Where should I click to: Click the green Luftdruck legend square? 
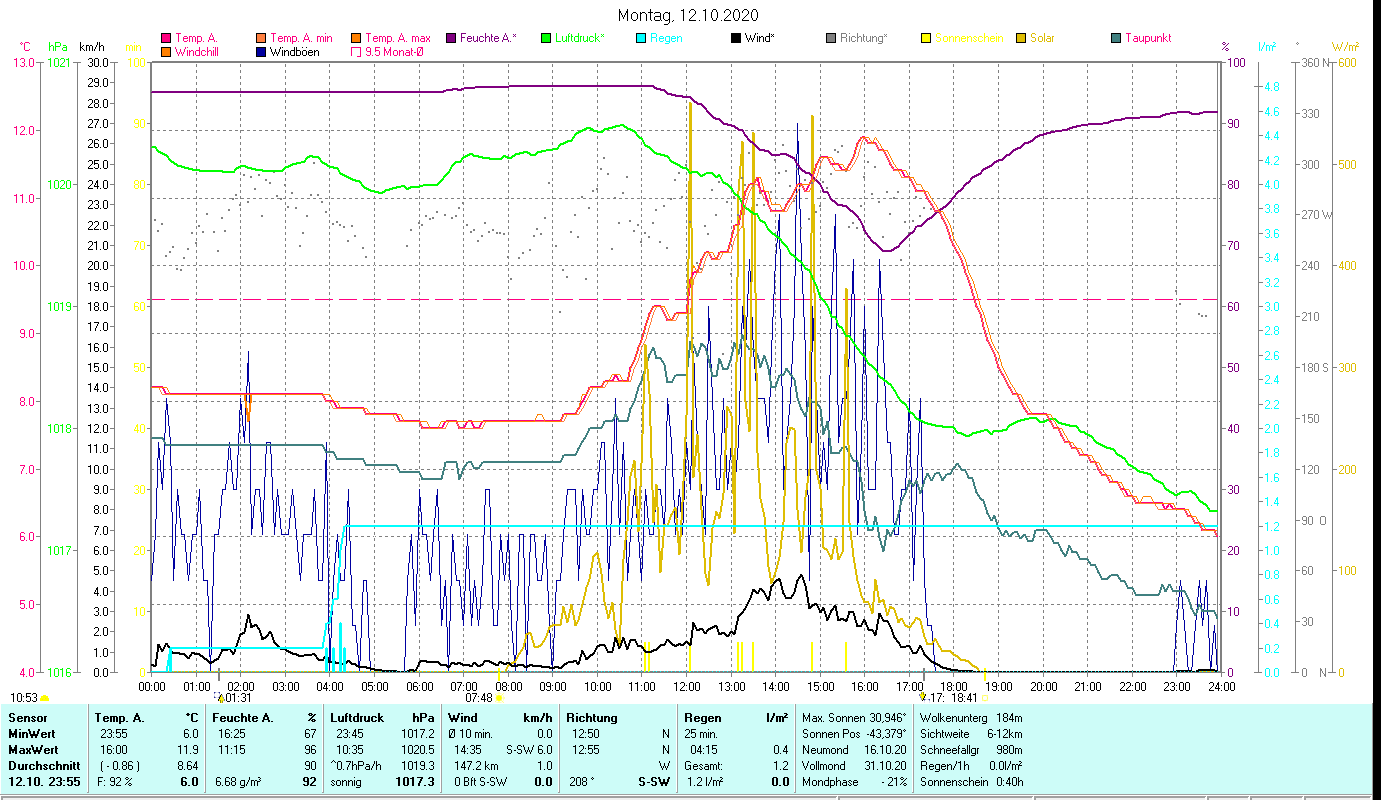pos(546,38)
